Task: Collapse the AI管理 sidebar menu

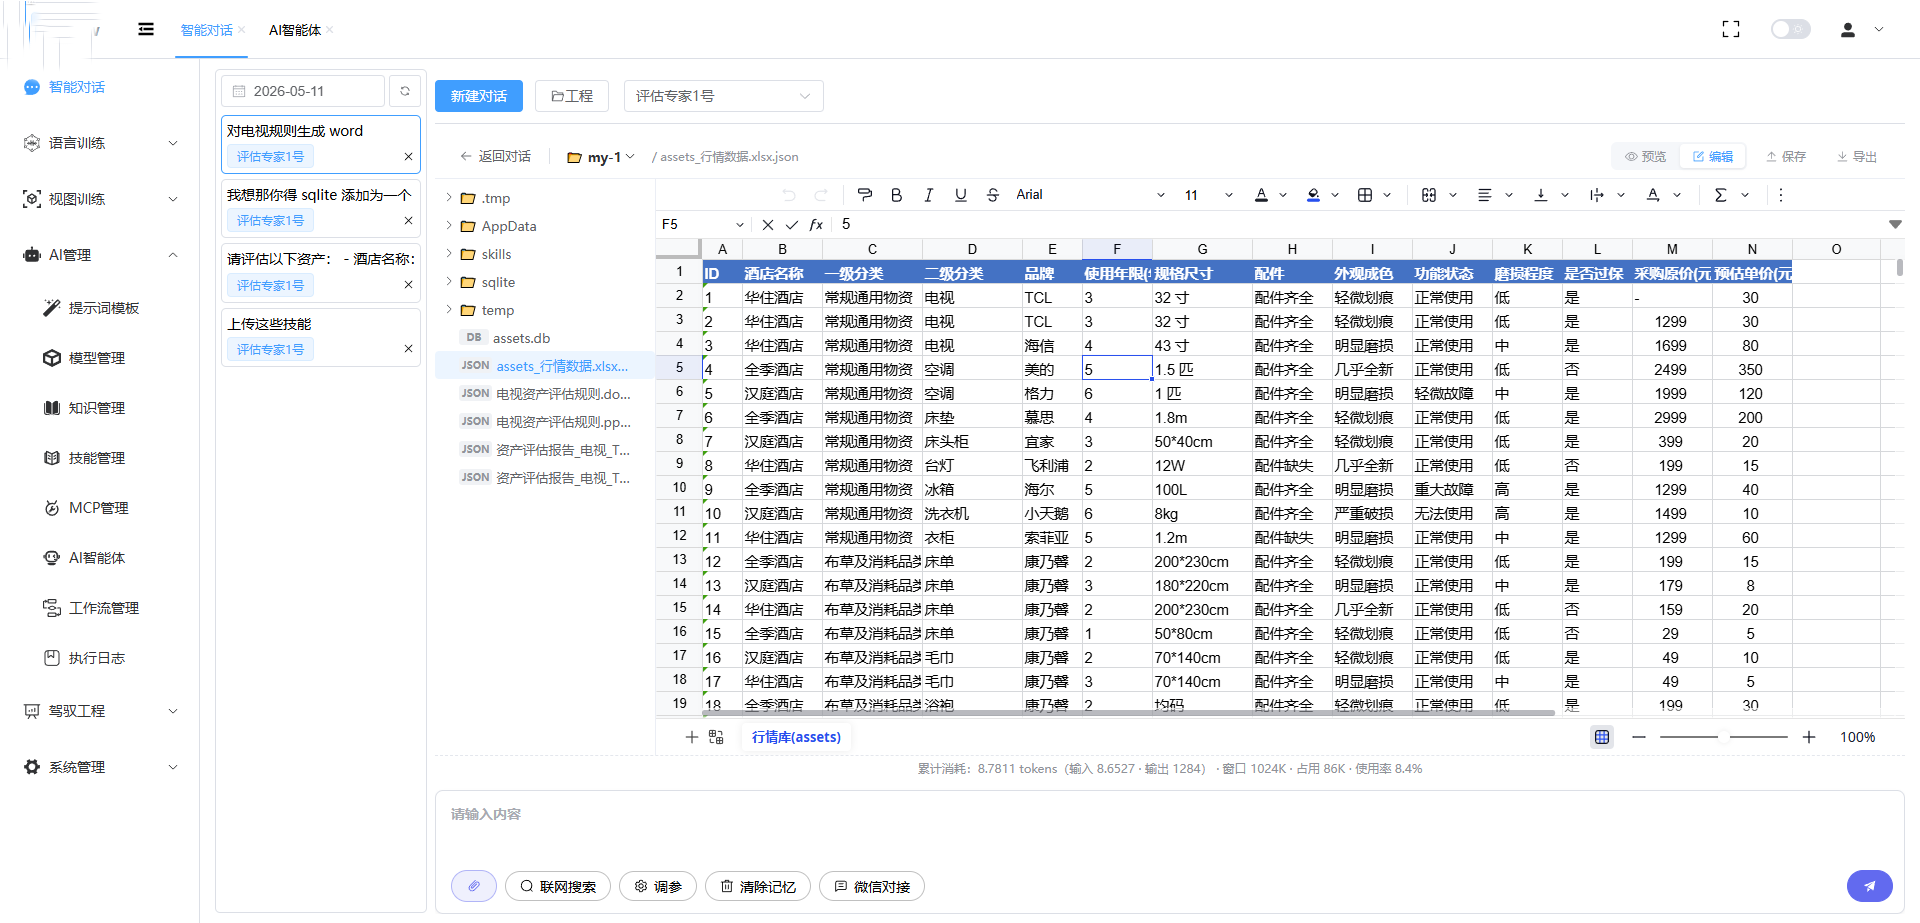Action: click(100, 255)
